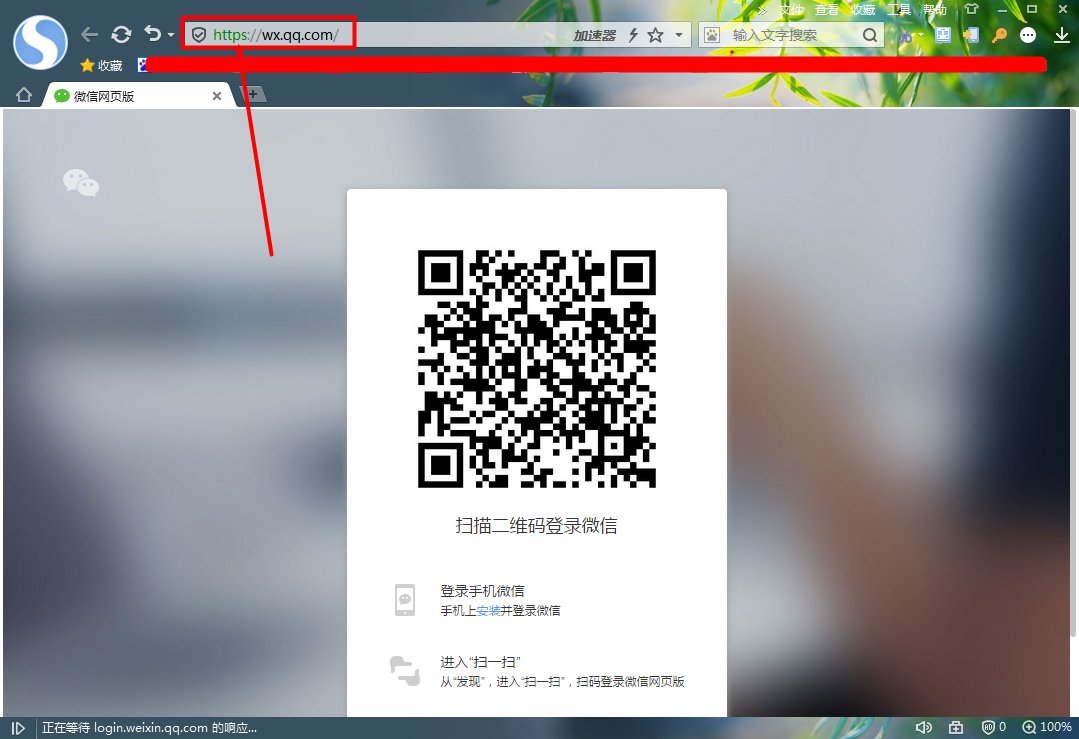Open the downloads arrow icon
The image size is (1079, 739).
coord(1061,35)
